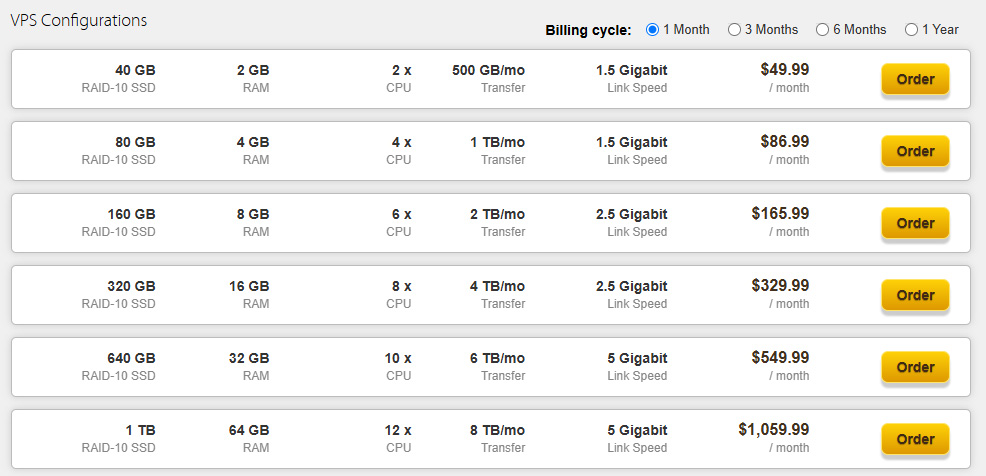The width and height of the screenshot is (986, 476).
Task: Click the 2 GB RAM value
Action: point(253,70)
